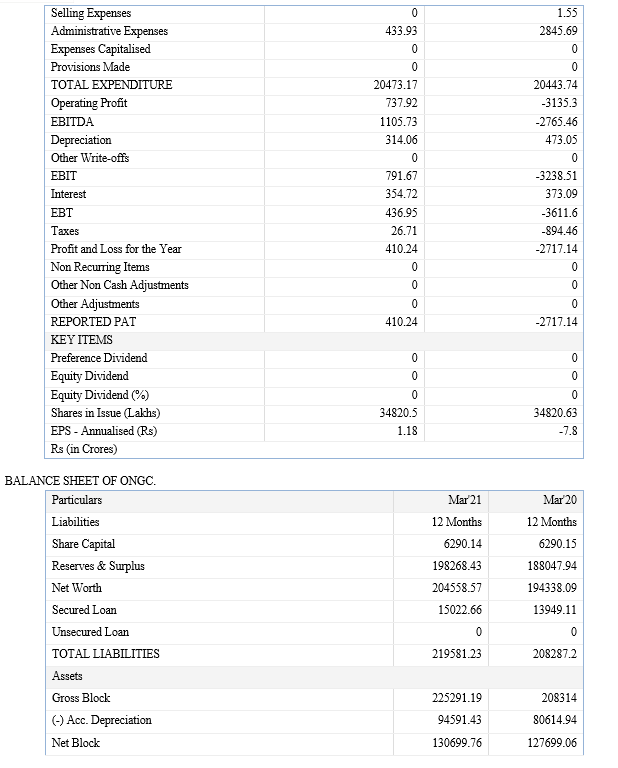This screenshot has height=768, width=618.
Task: Select the Net Worth value 204558.57
Action: 456,588
